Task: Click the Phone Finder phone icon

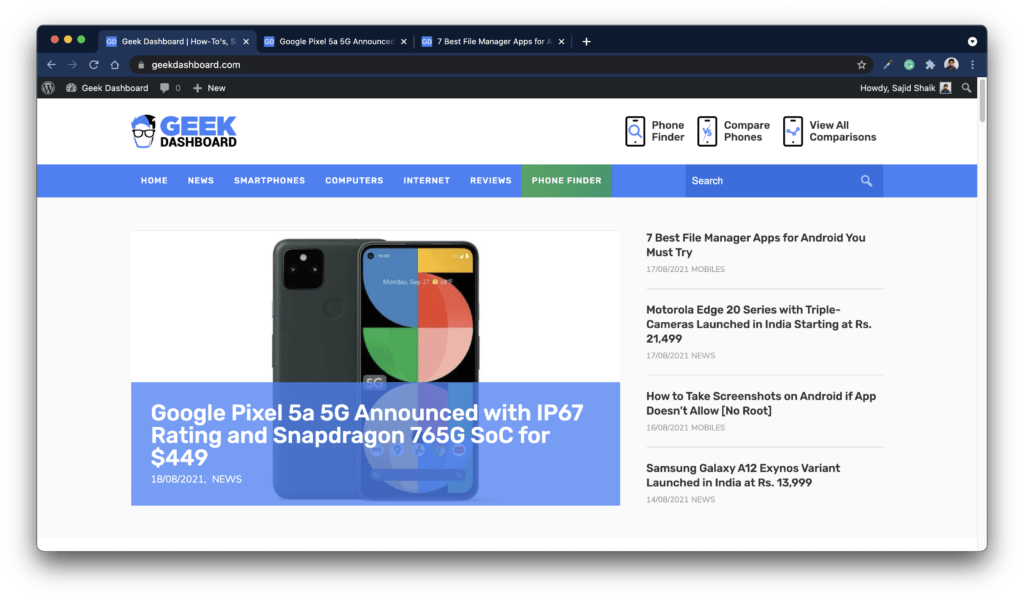Action: click(635, 131)
